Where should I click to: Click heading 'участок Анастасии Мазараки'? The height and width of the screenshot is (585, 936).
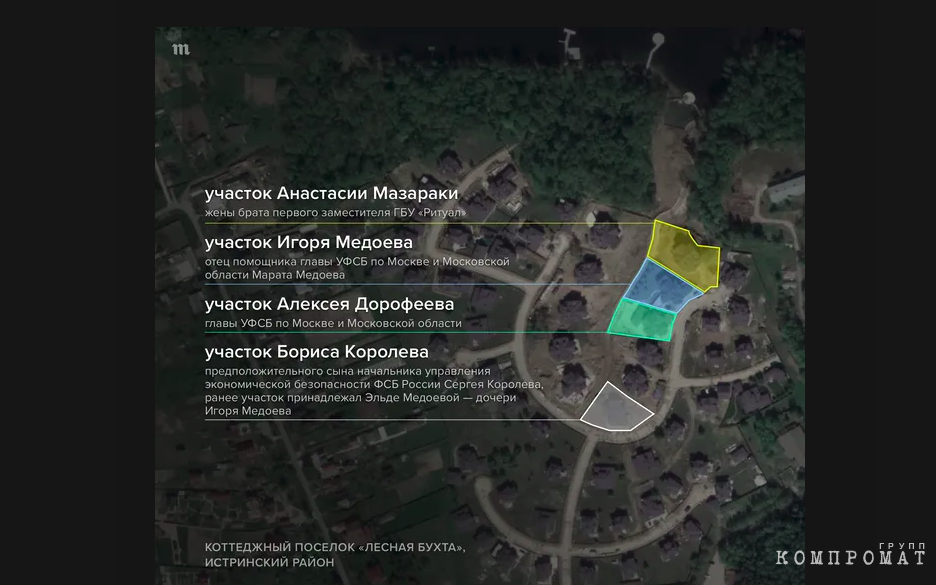coord(331,193)
